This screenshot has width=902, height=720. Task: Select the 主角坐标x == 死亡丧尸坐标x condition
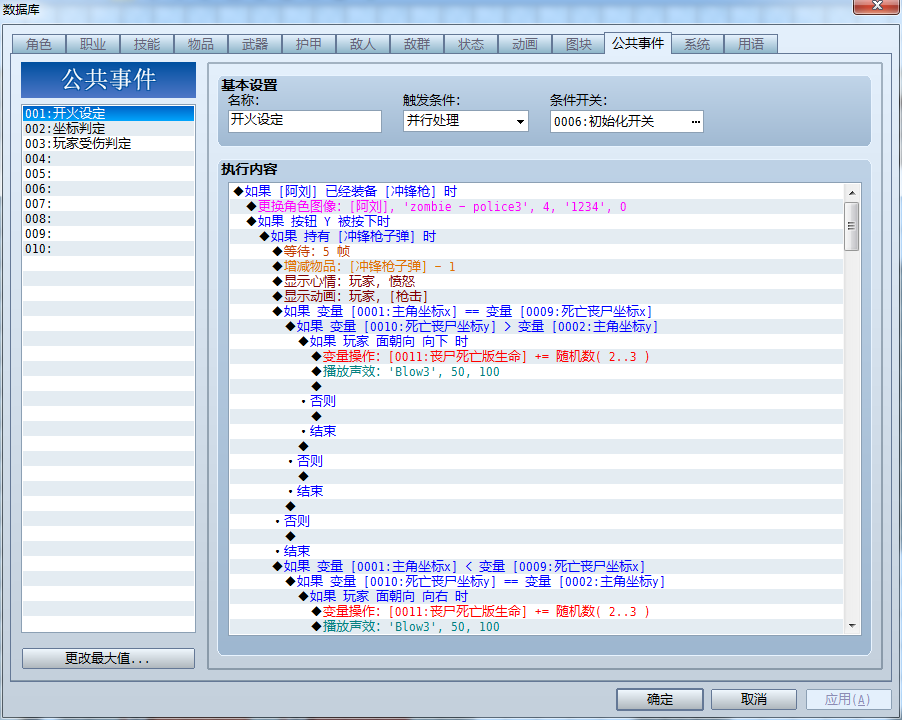click(x=536, y=311)
